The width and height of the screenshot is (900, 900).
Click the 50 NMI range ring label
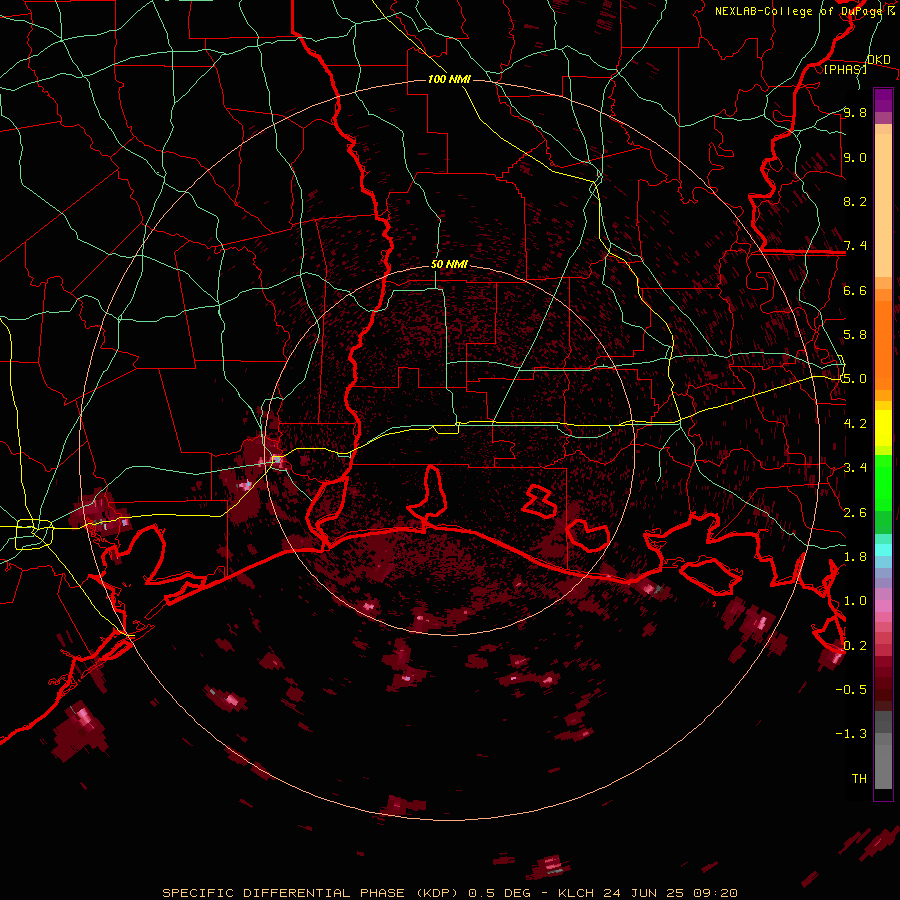point(449,264)
